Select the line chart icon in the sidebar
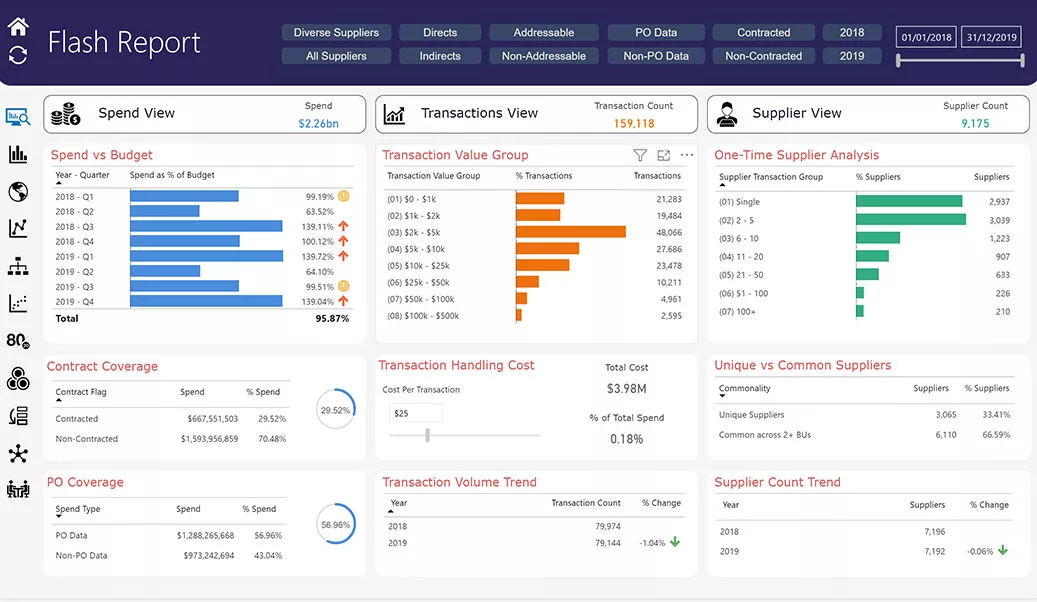Viewport: 1037px width, 602px height. click(18, 228)
